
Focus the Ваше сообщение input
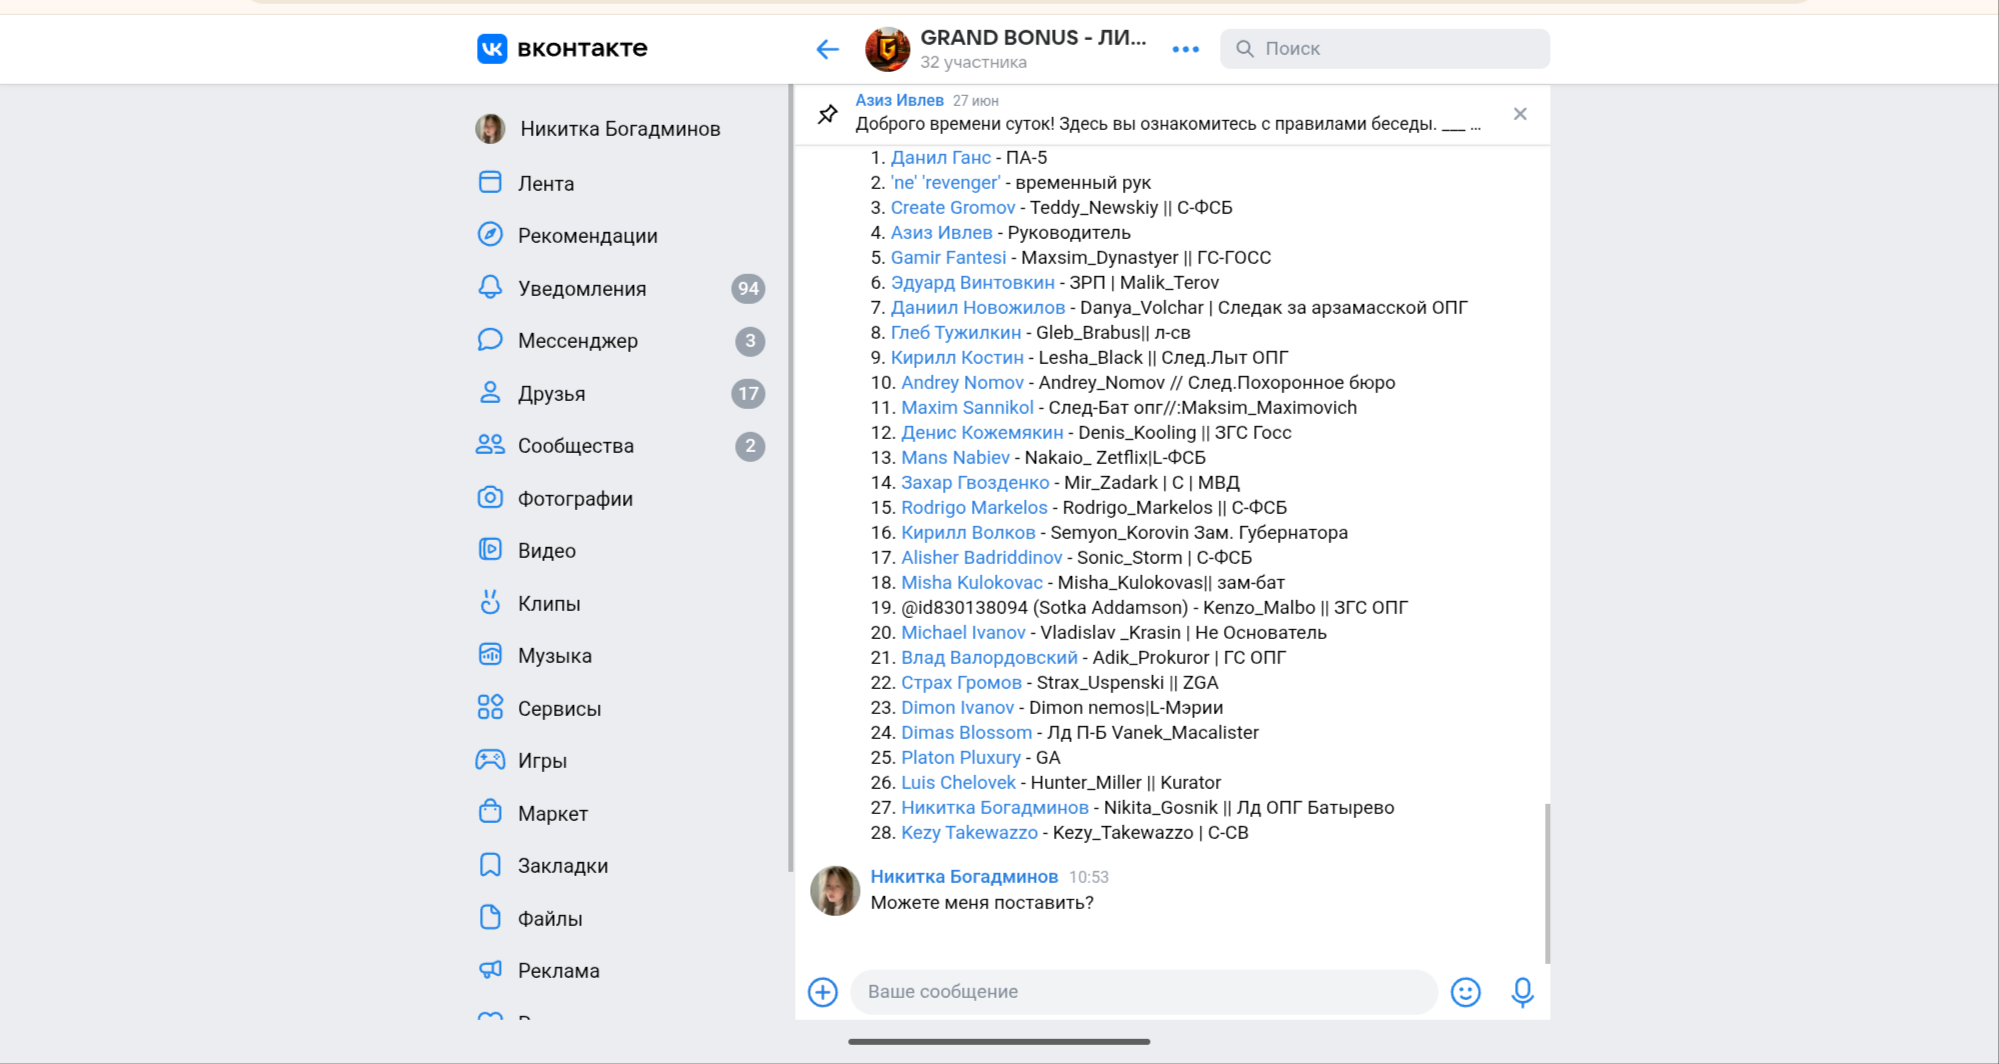click(1144, 991)
